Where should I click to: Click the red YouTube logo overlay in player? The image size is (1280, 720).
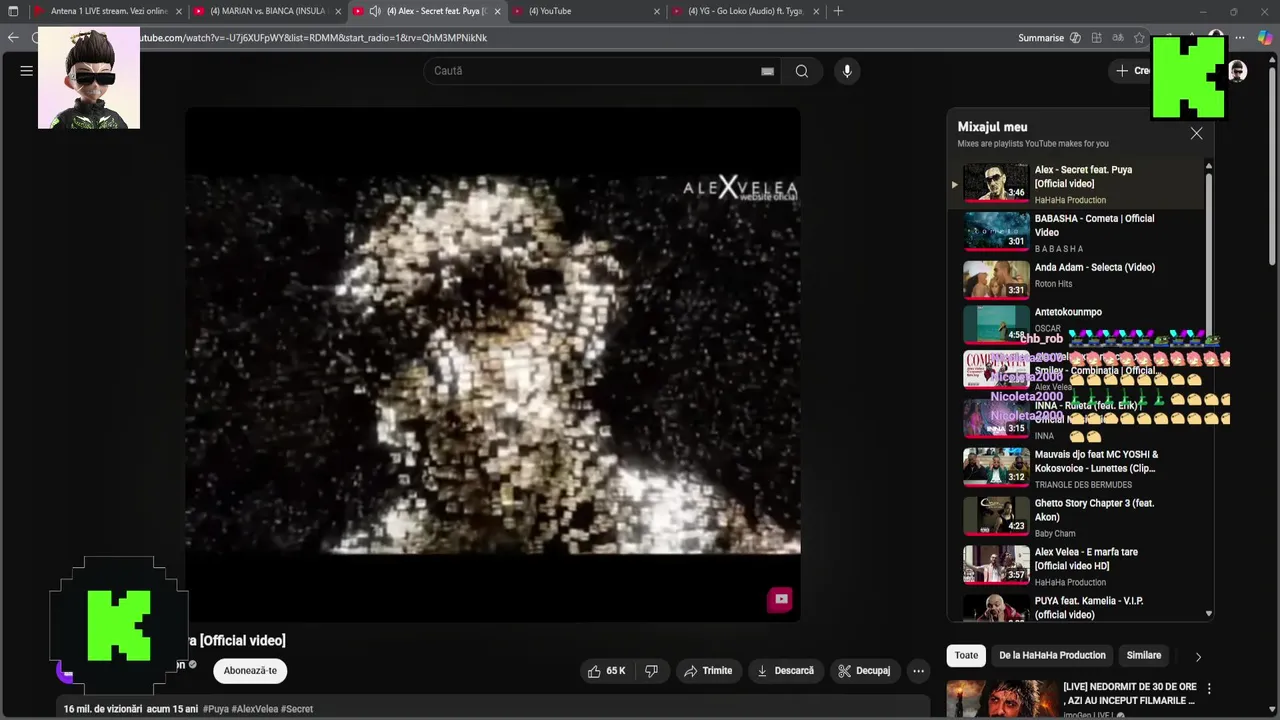point(781,599)
